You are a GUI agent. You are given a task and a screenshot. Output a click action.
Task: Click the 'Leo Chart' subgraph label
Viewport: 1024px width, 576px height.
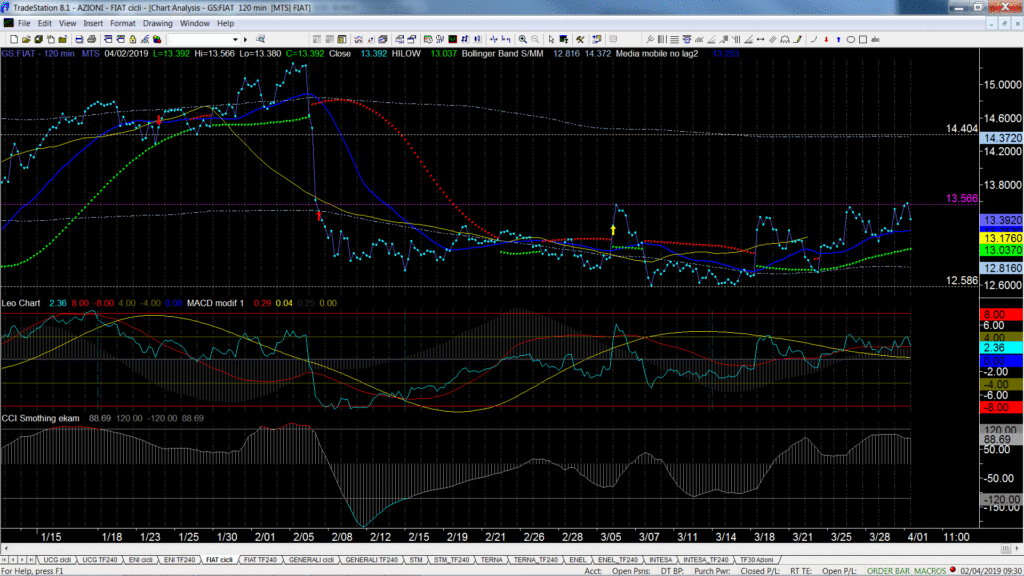pyautogui.click(x=21, y=303)
